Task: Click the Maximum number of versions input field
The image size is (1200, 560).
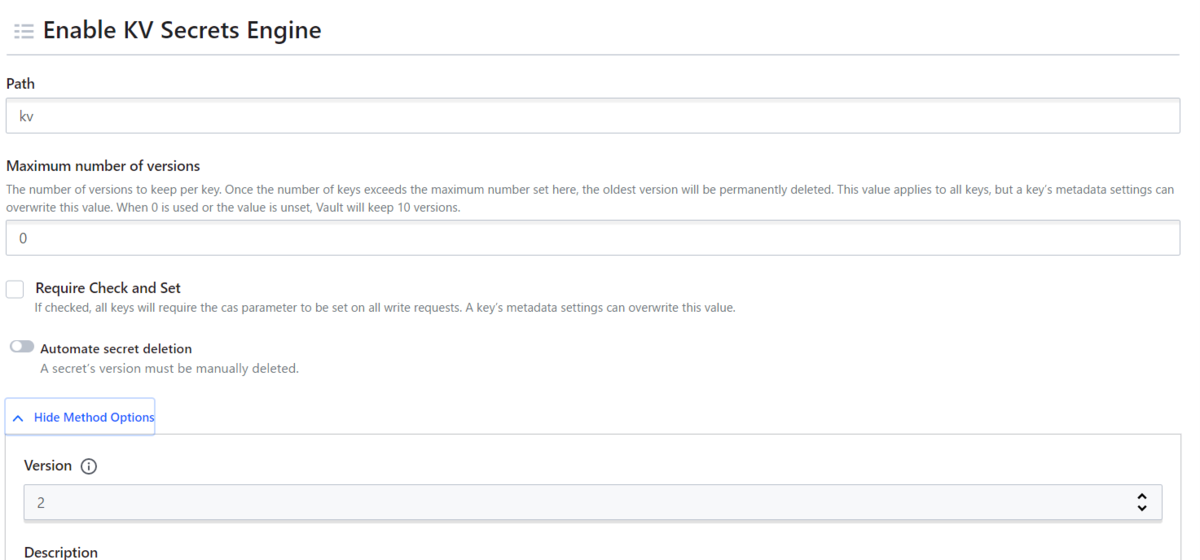Action: (592, 239)
